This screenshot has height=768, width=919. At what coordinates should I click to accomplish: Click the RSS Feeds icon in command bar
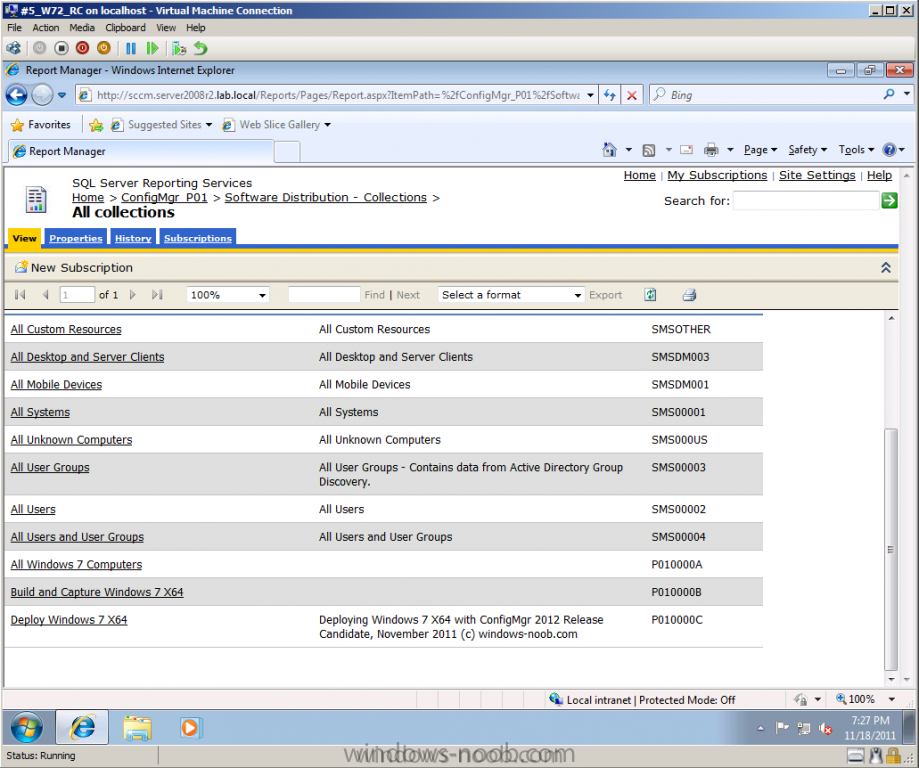[x=649, y=151]
